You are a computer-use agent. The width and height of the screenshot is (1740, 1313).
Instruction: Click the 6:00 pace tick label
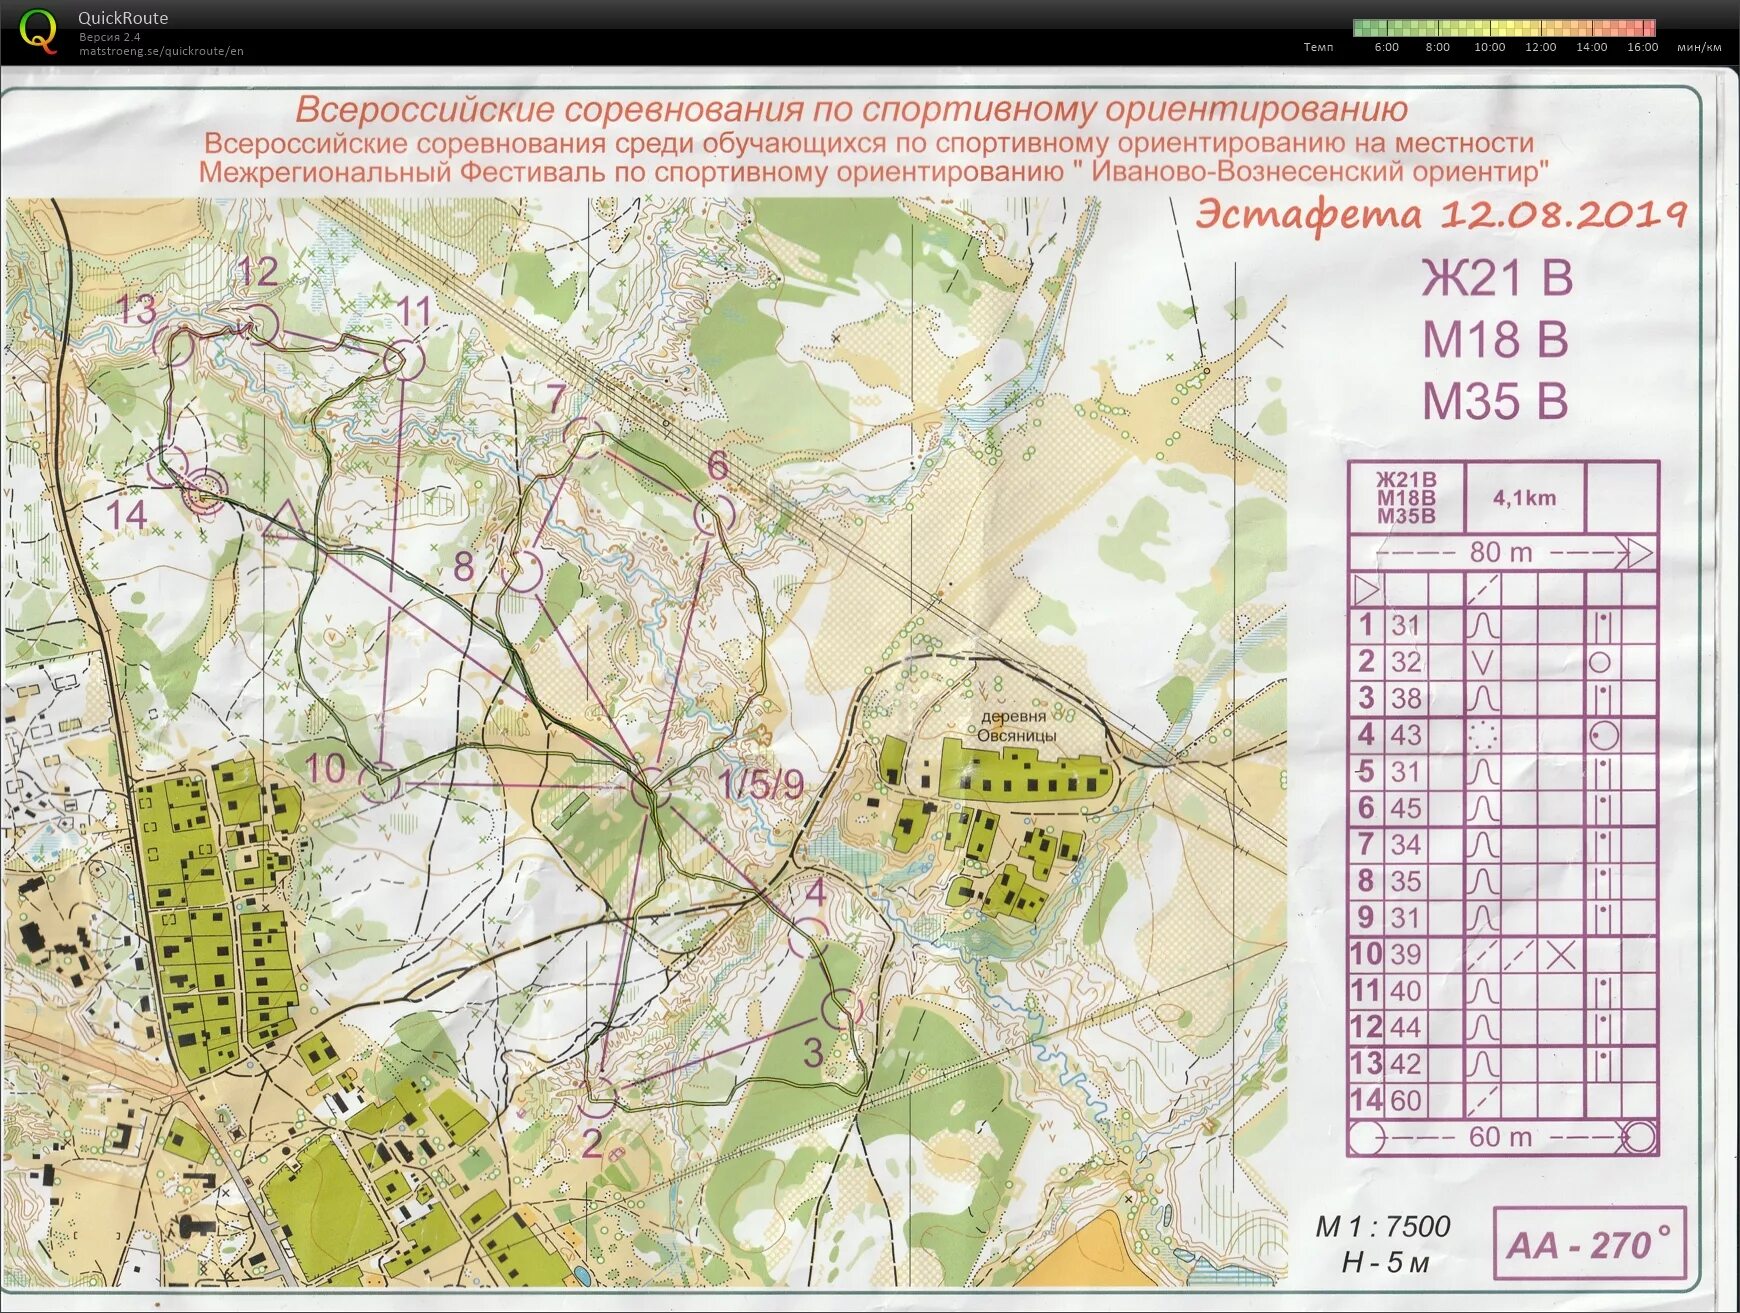click(x=1386, y=47)
